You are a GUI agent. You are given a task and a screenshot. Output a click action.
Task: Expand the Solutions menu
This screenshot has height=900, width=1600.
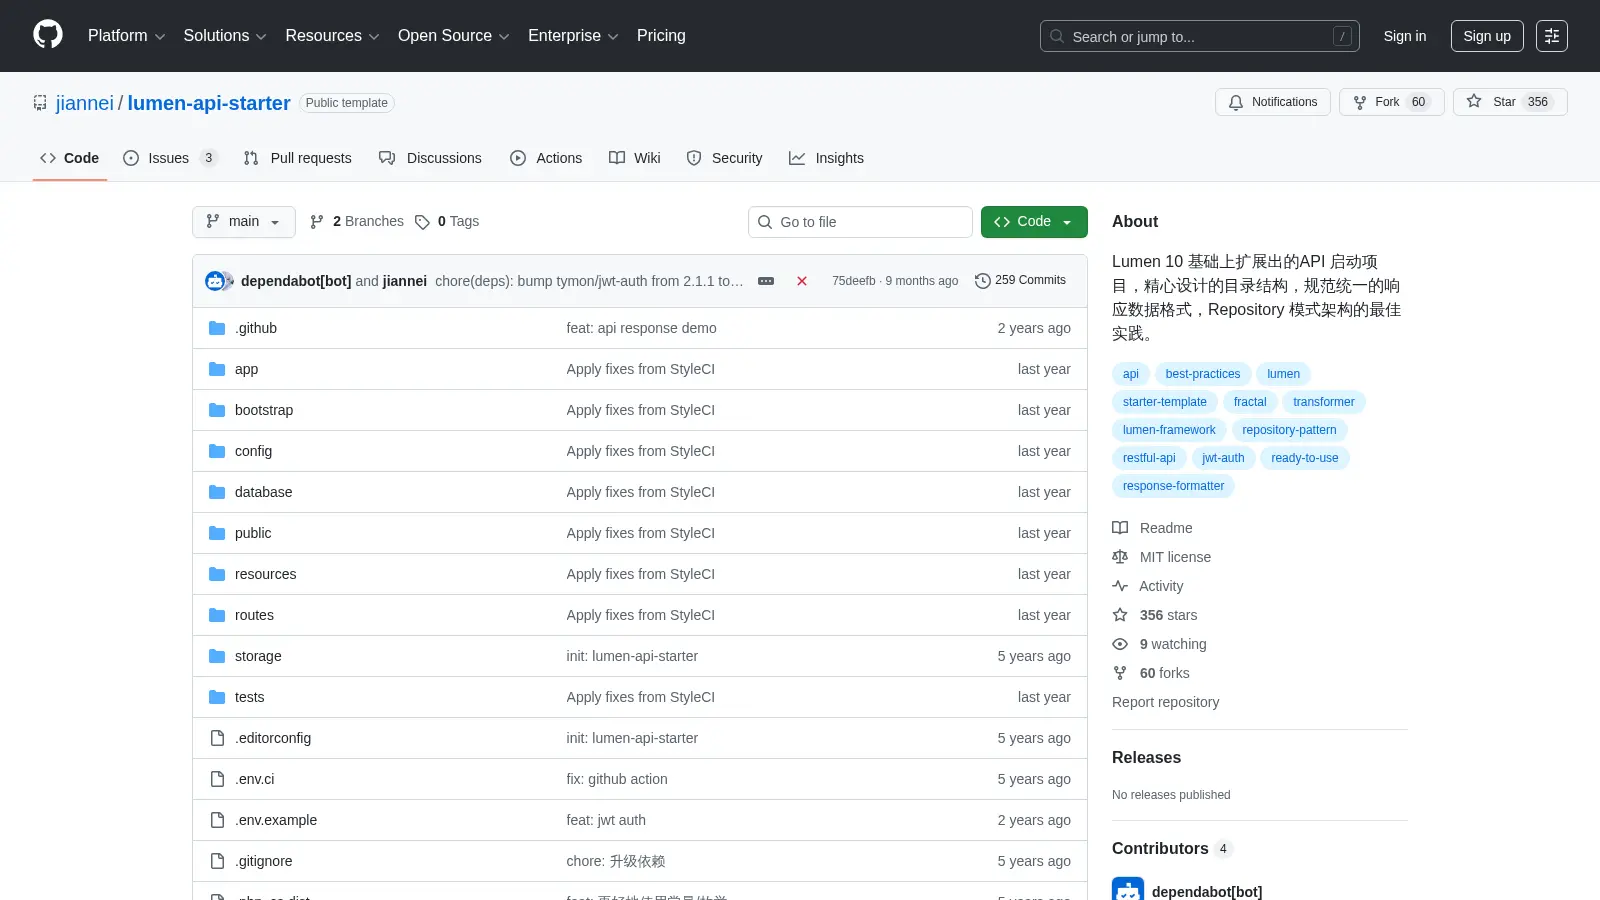225,36
